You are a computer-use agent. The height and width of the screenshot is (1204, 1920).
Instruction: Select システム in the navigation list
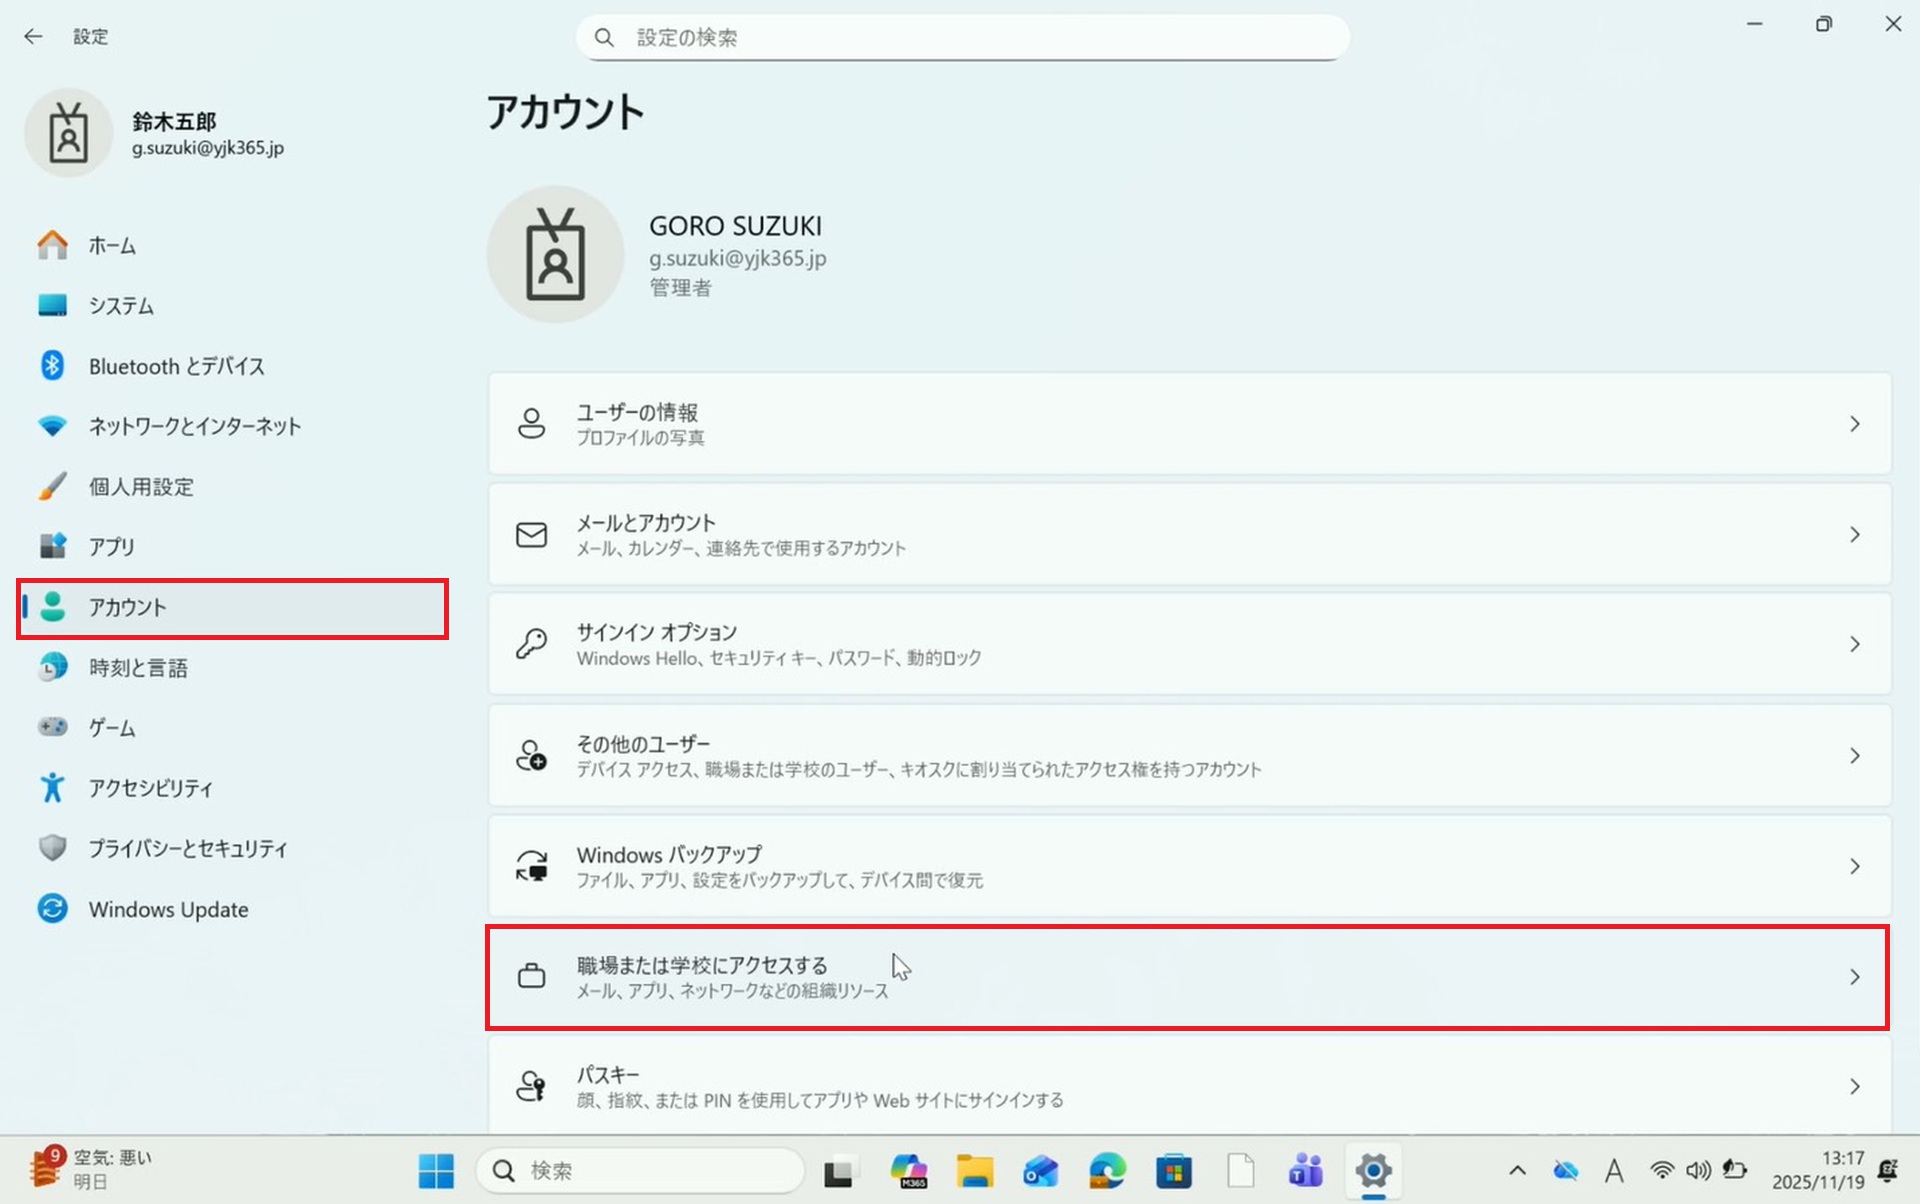(121, 306)
